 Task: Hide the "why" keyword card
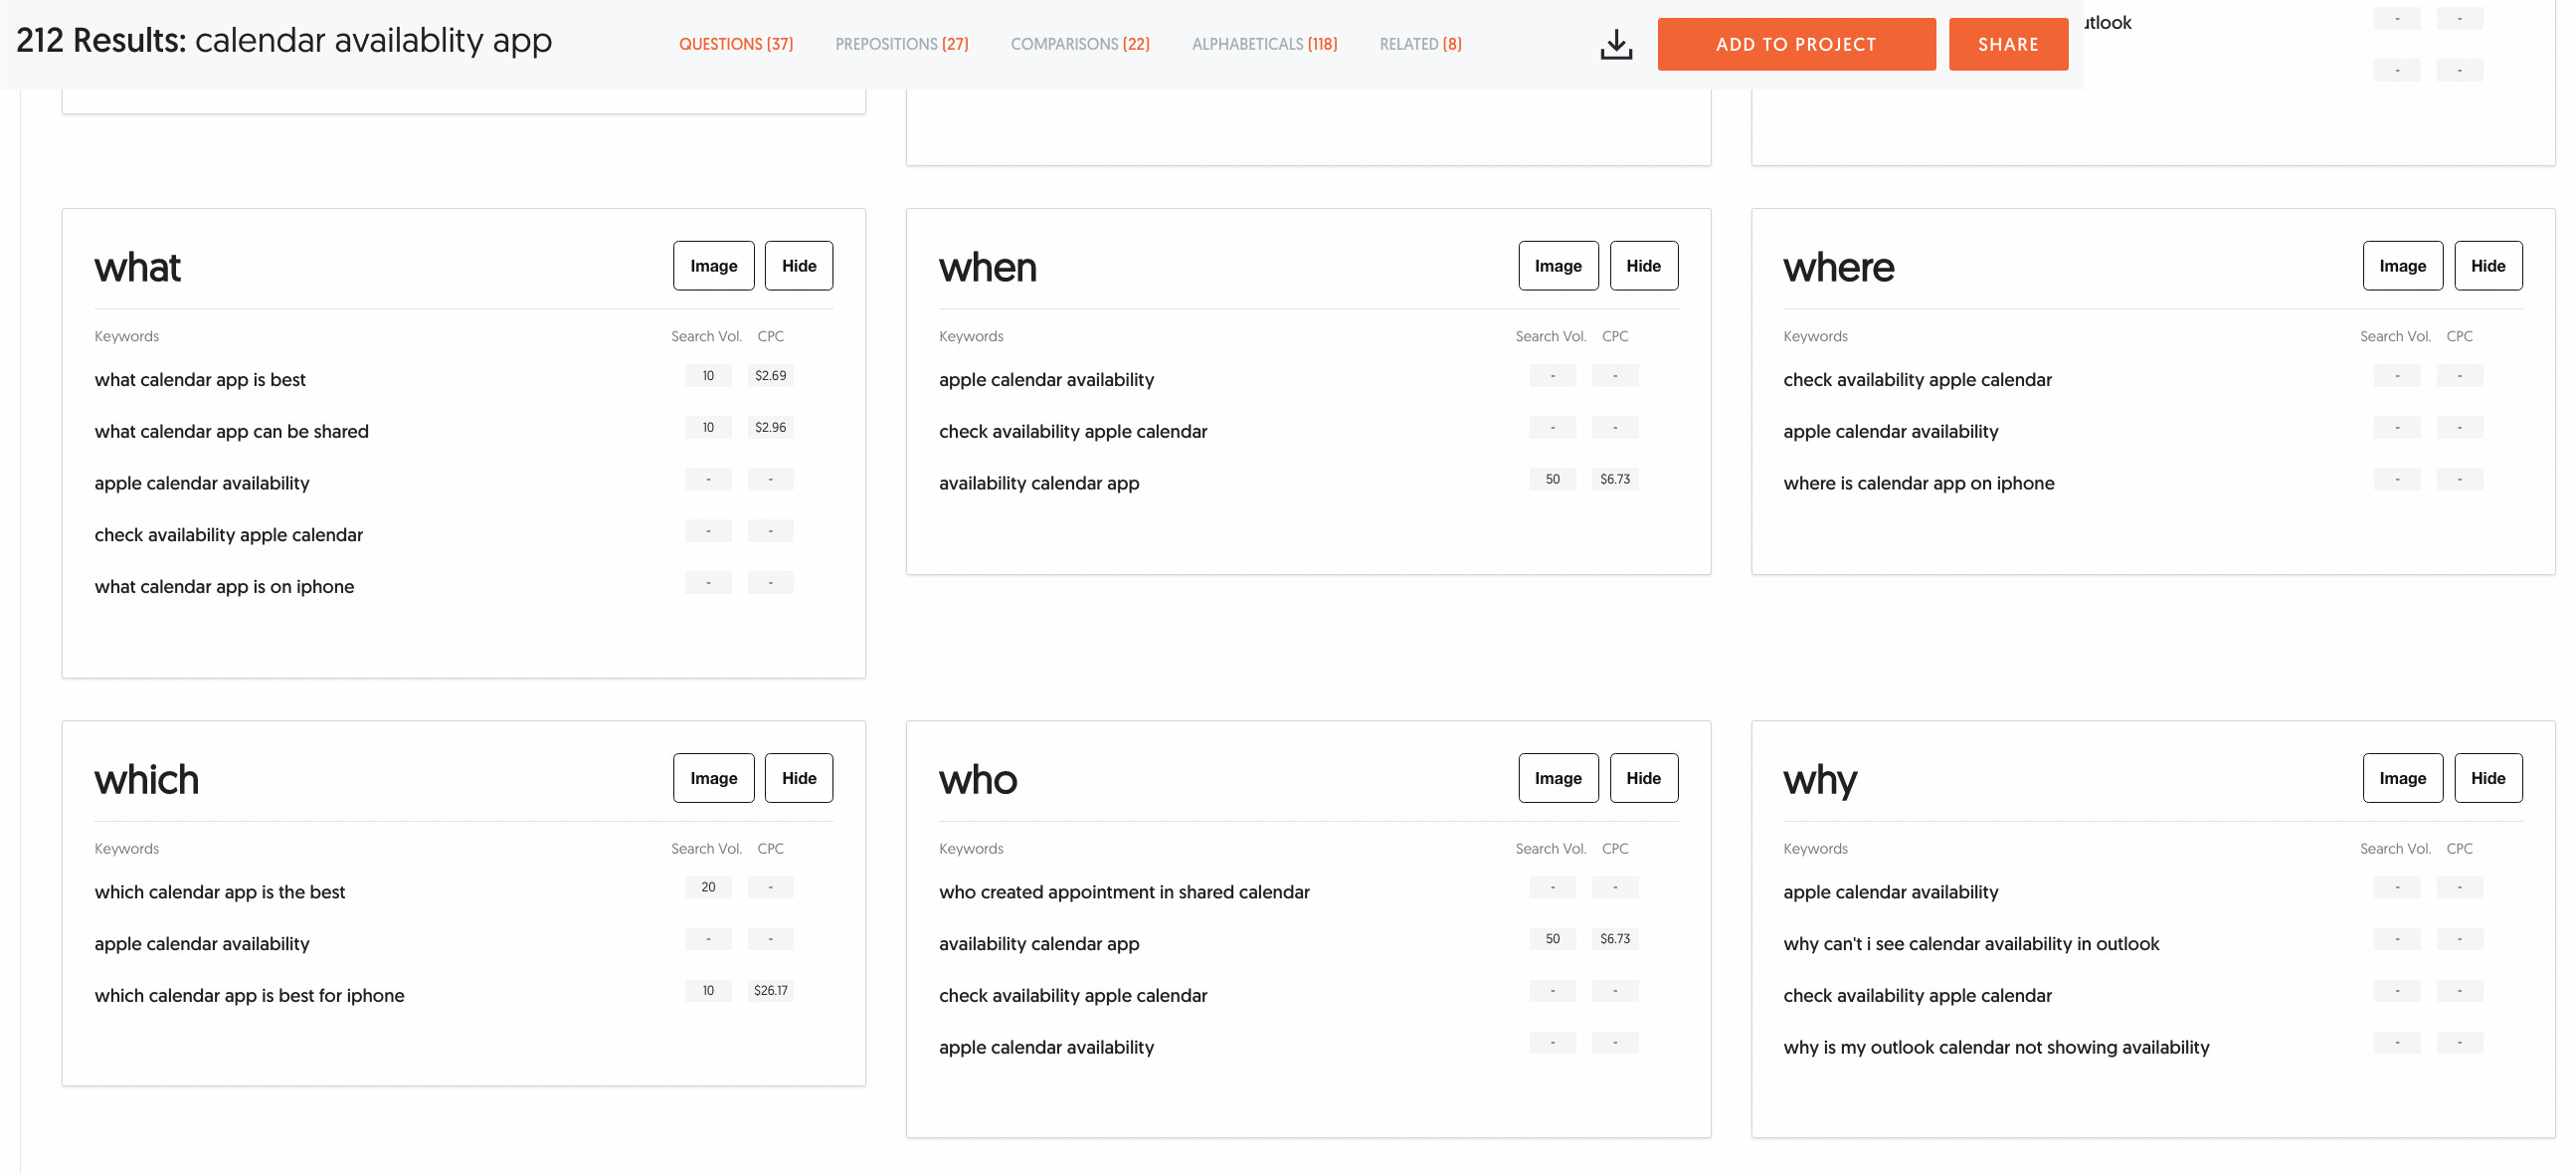click(2487, 778)
